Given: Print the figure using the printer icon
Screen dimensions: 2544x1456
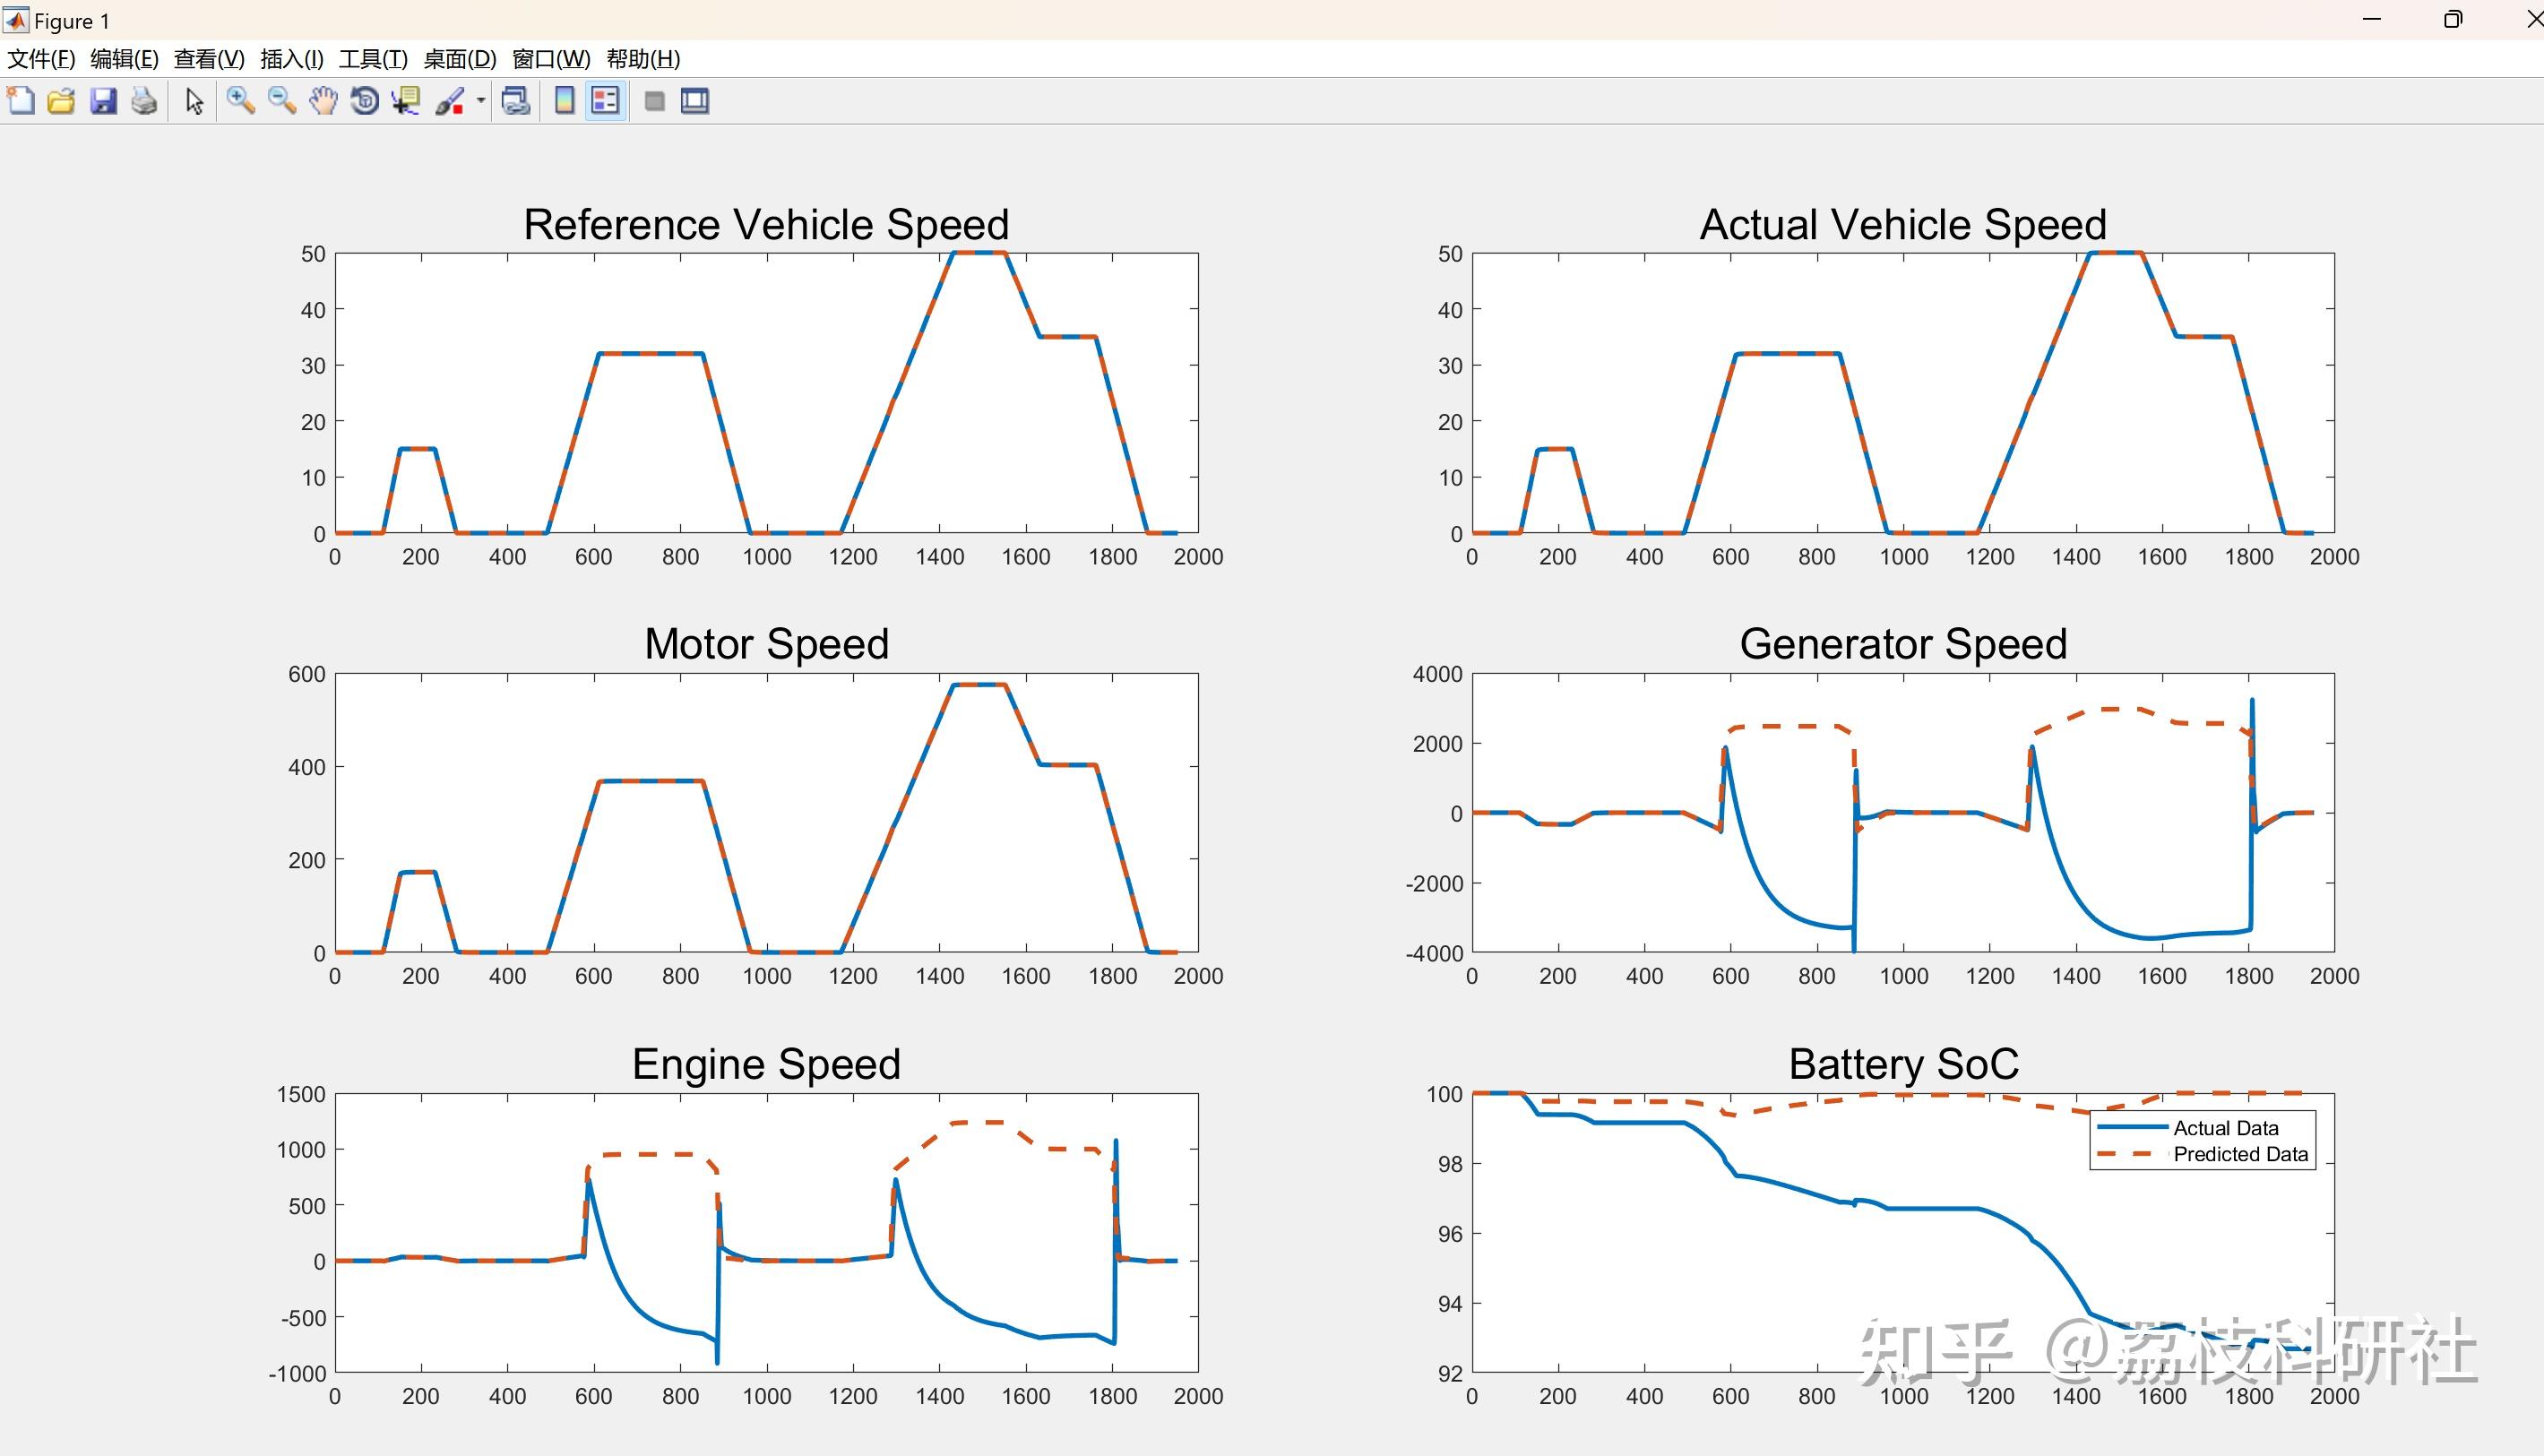Looking at the screenshot, I should point(144,101).
